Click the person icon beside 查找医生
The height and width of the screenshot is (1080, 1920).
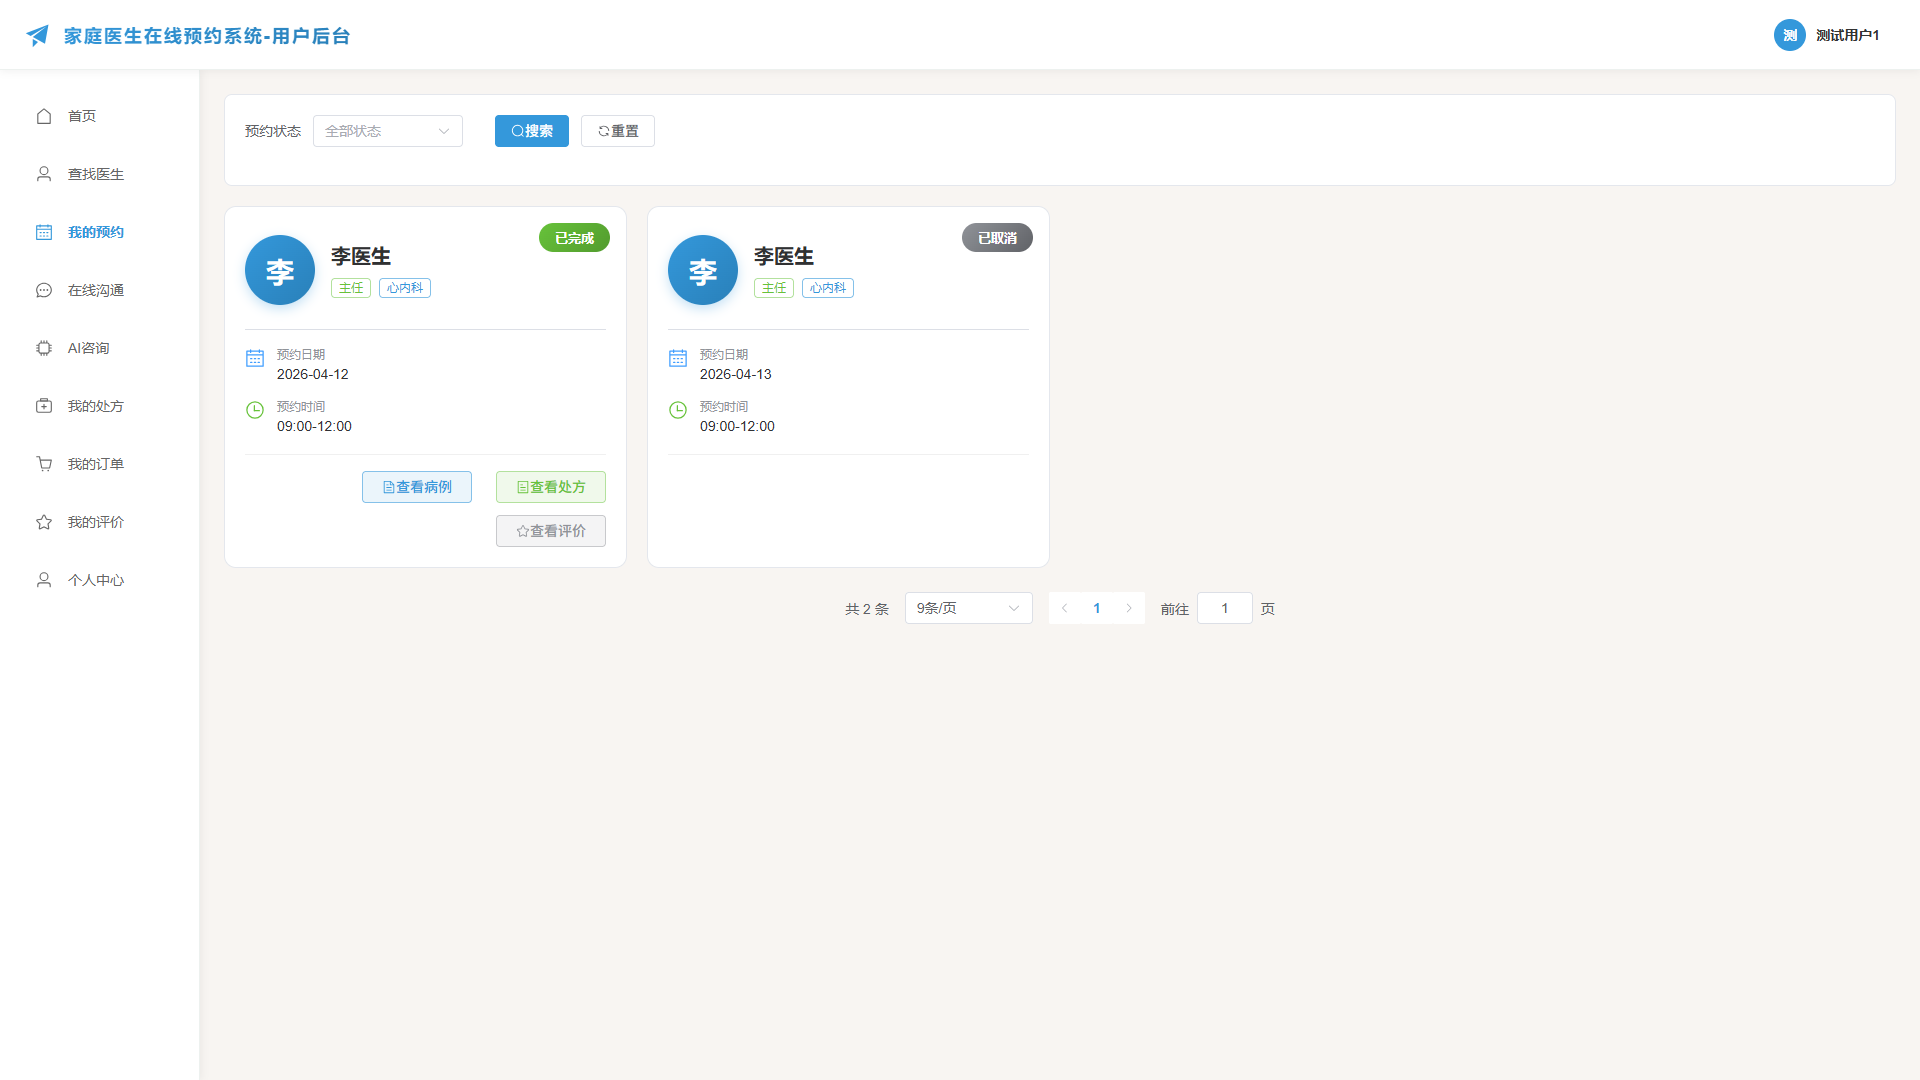[44, 174]
